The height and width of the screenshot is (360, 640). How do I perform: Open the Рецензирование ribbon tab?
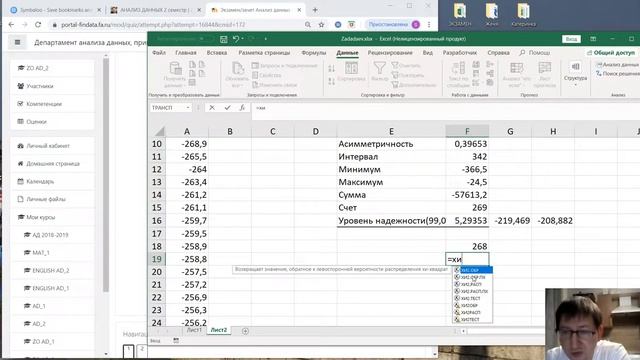tap(390, 53)
